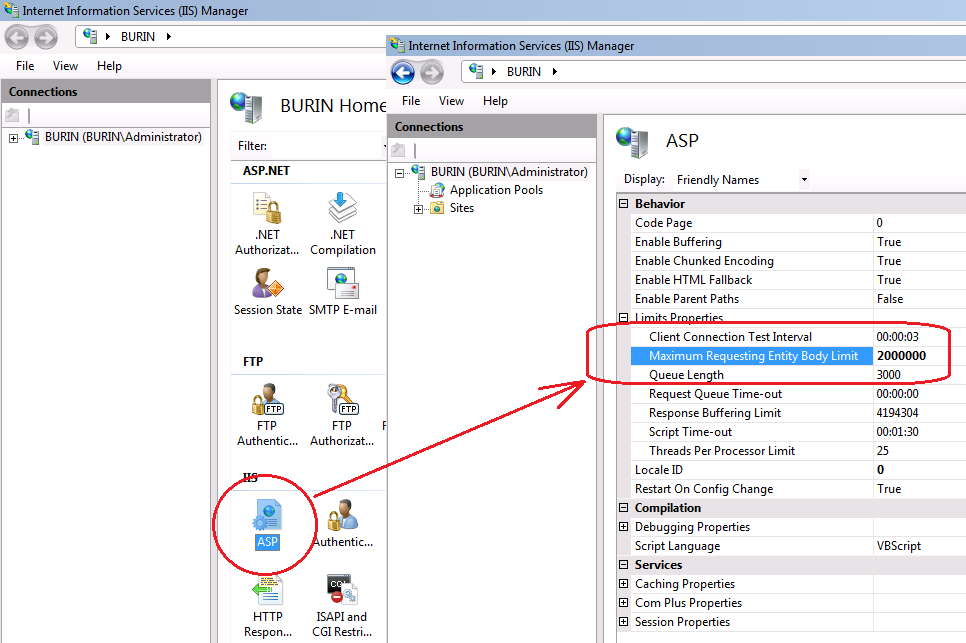966x643 pixels.
Task: Select Client Connection Test Interval row
Action: pos(798,337)
